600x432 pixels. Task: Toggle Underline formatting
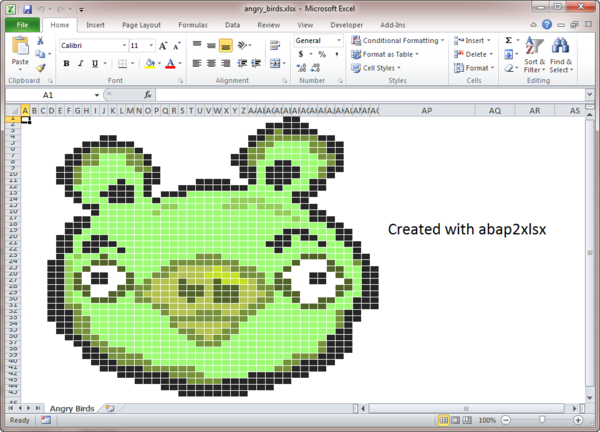(x=95, y=63)
